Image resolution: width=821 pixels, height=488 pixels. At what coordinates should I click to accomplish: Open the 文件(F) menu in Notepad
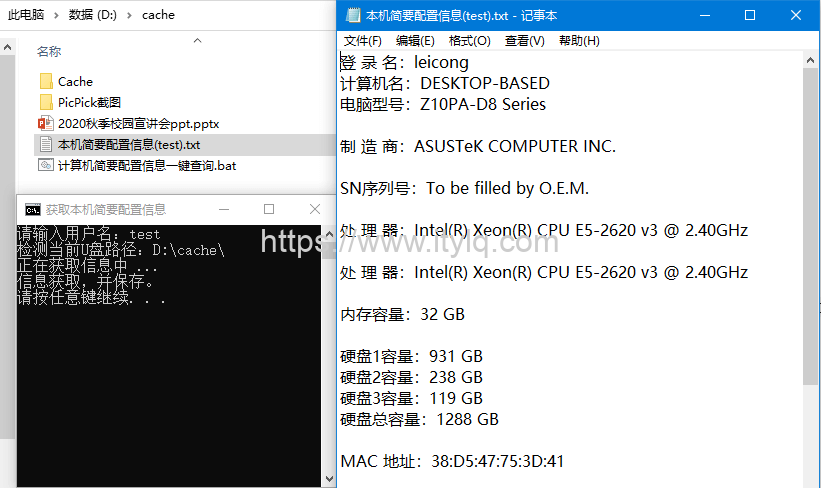click(x=362, y=41)
